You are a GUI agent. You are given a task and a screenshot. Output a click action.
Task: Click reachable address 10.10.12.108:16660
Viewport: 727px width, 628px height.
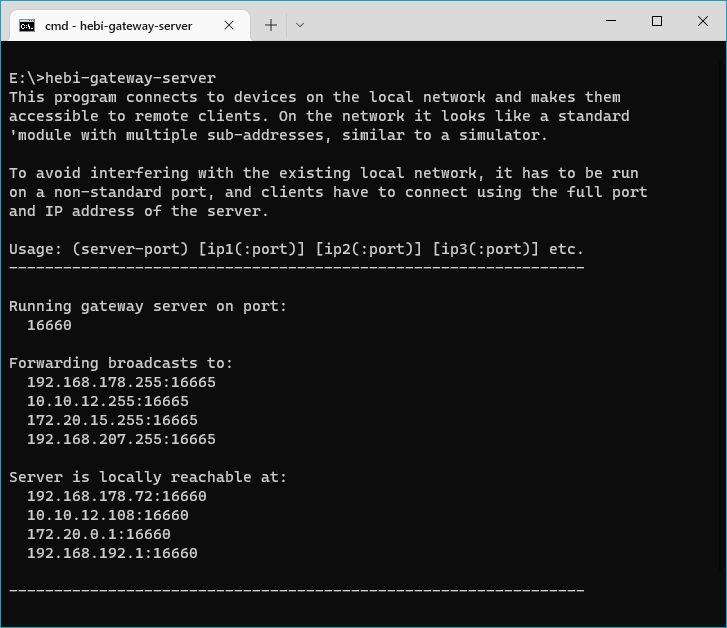tap(107, 515)
